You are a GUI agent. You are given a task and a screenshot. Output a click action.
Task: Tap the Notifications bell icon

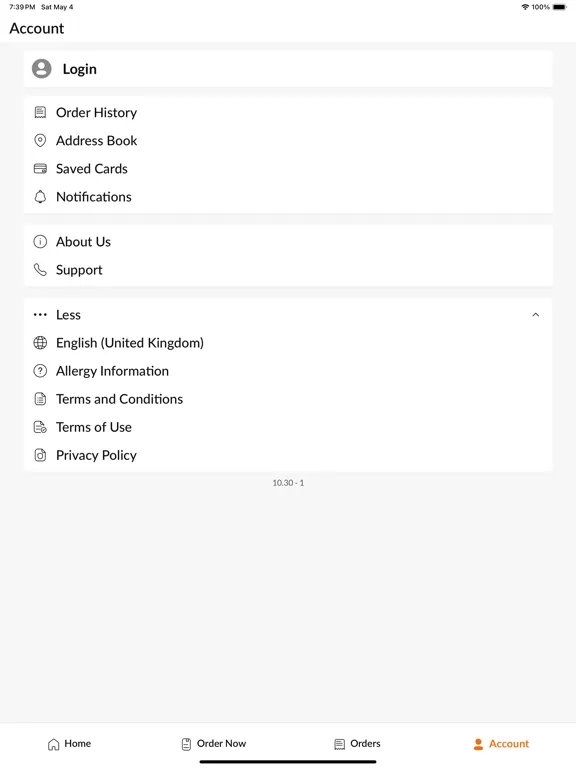(40, 197)
